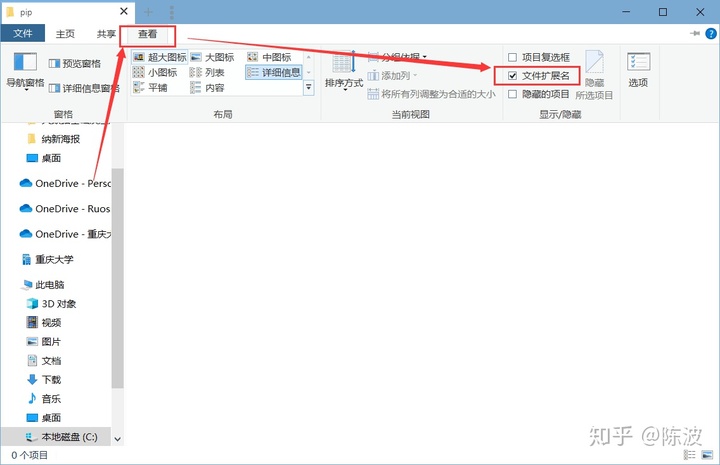Open the 分组依据 dropdown
The image size is (720, 465).
[398, 57]
